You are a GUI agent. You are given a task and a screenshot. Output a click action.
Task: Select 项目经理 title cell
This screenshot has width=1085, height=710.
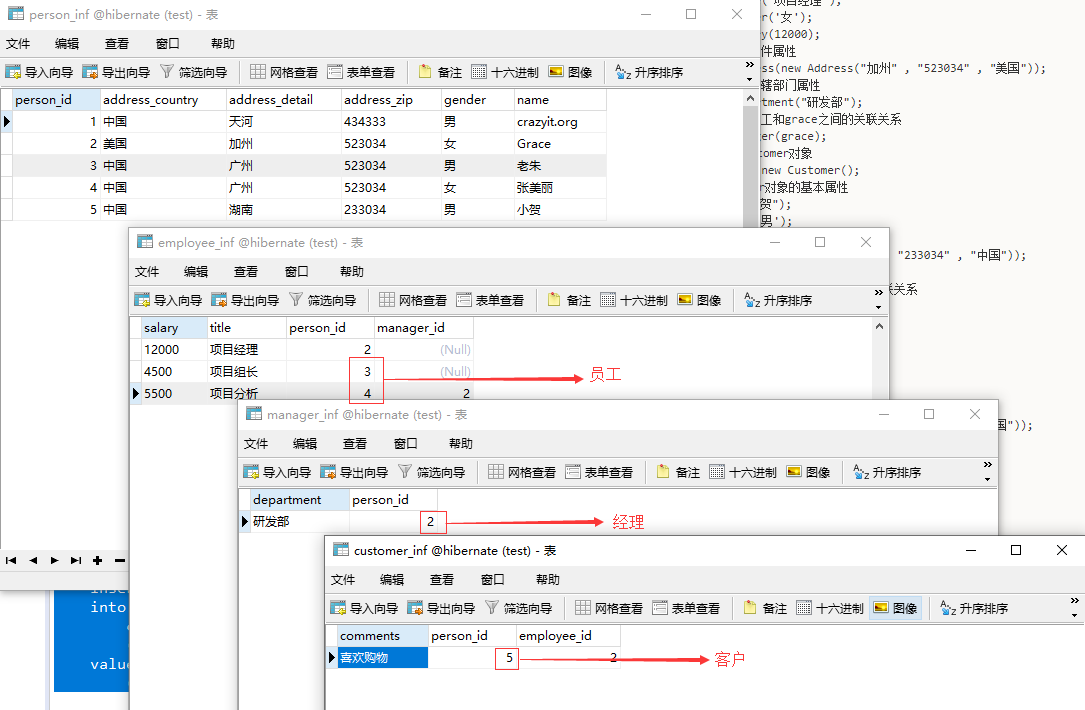(247, 349)
